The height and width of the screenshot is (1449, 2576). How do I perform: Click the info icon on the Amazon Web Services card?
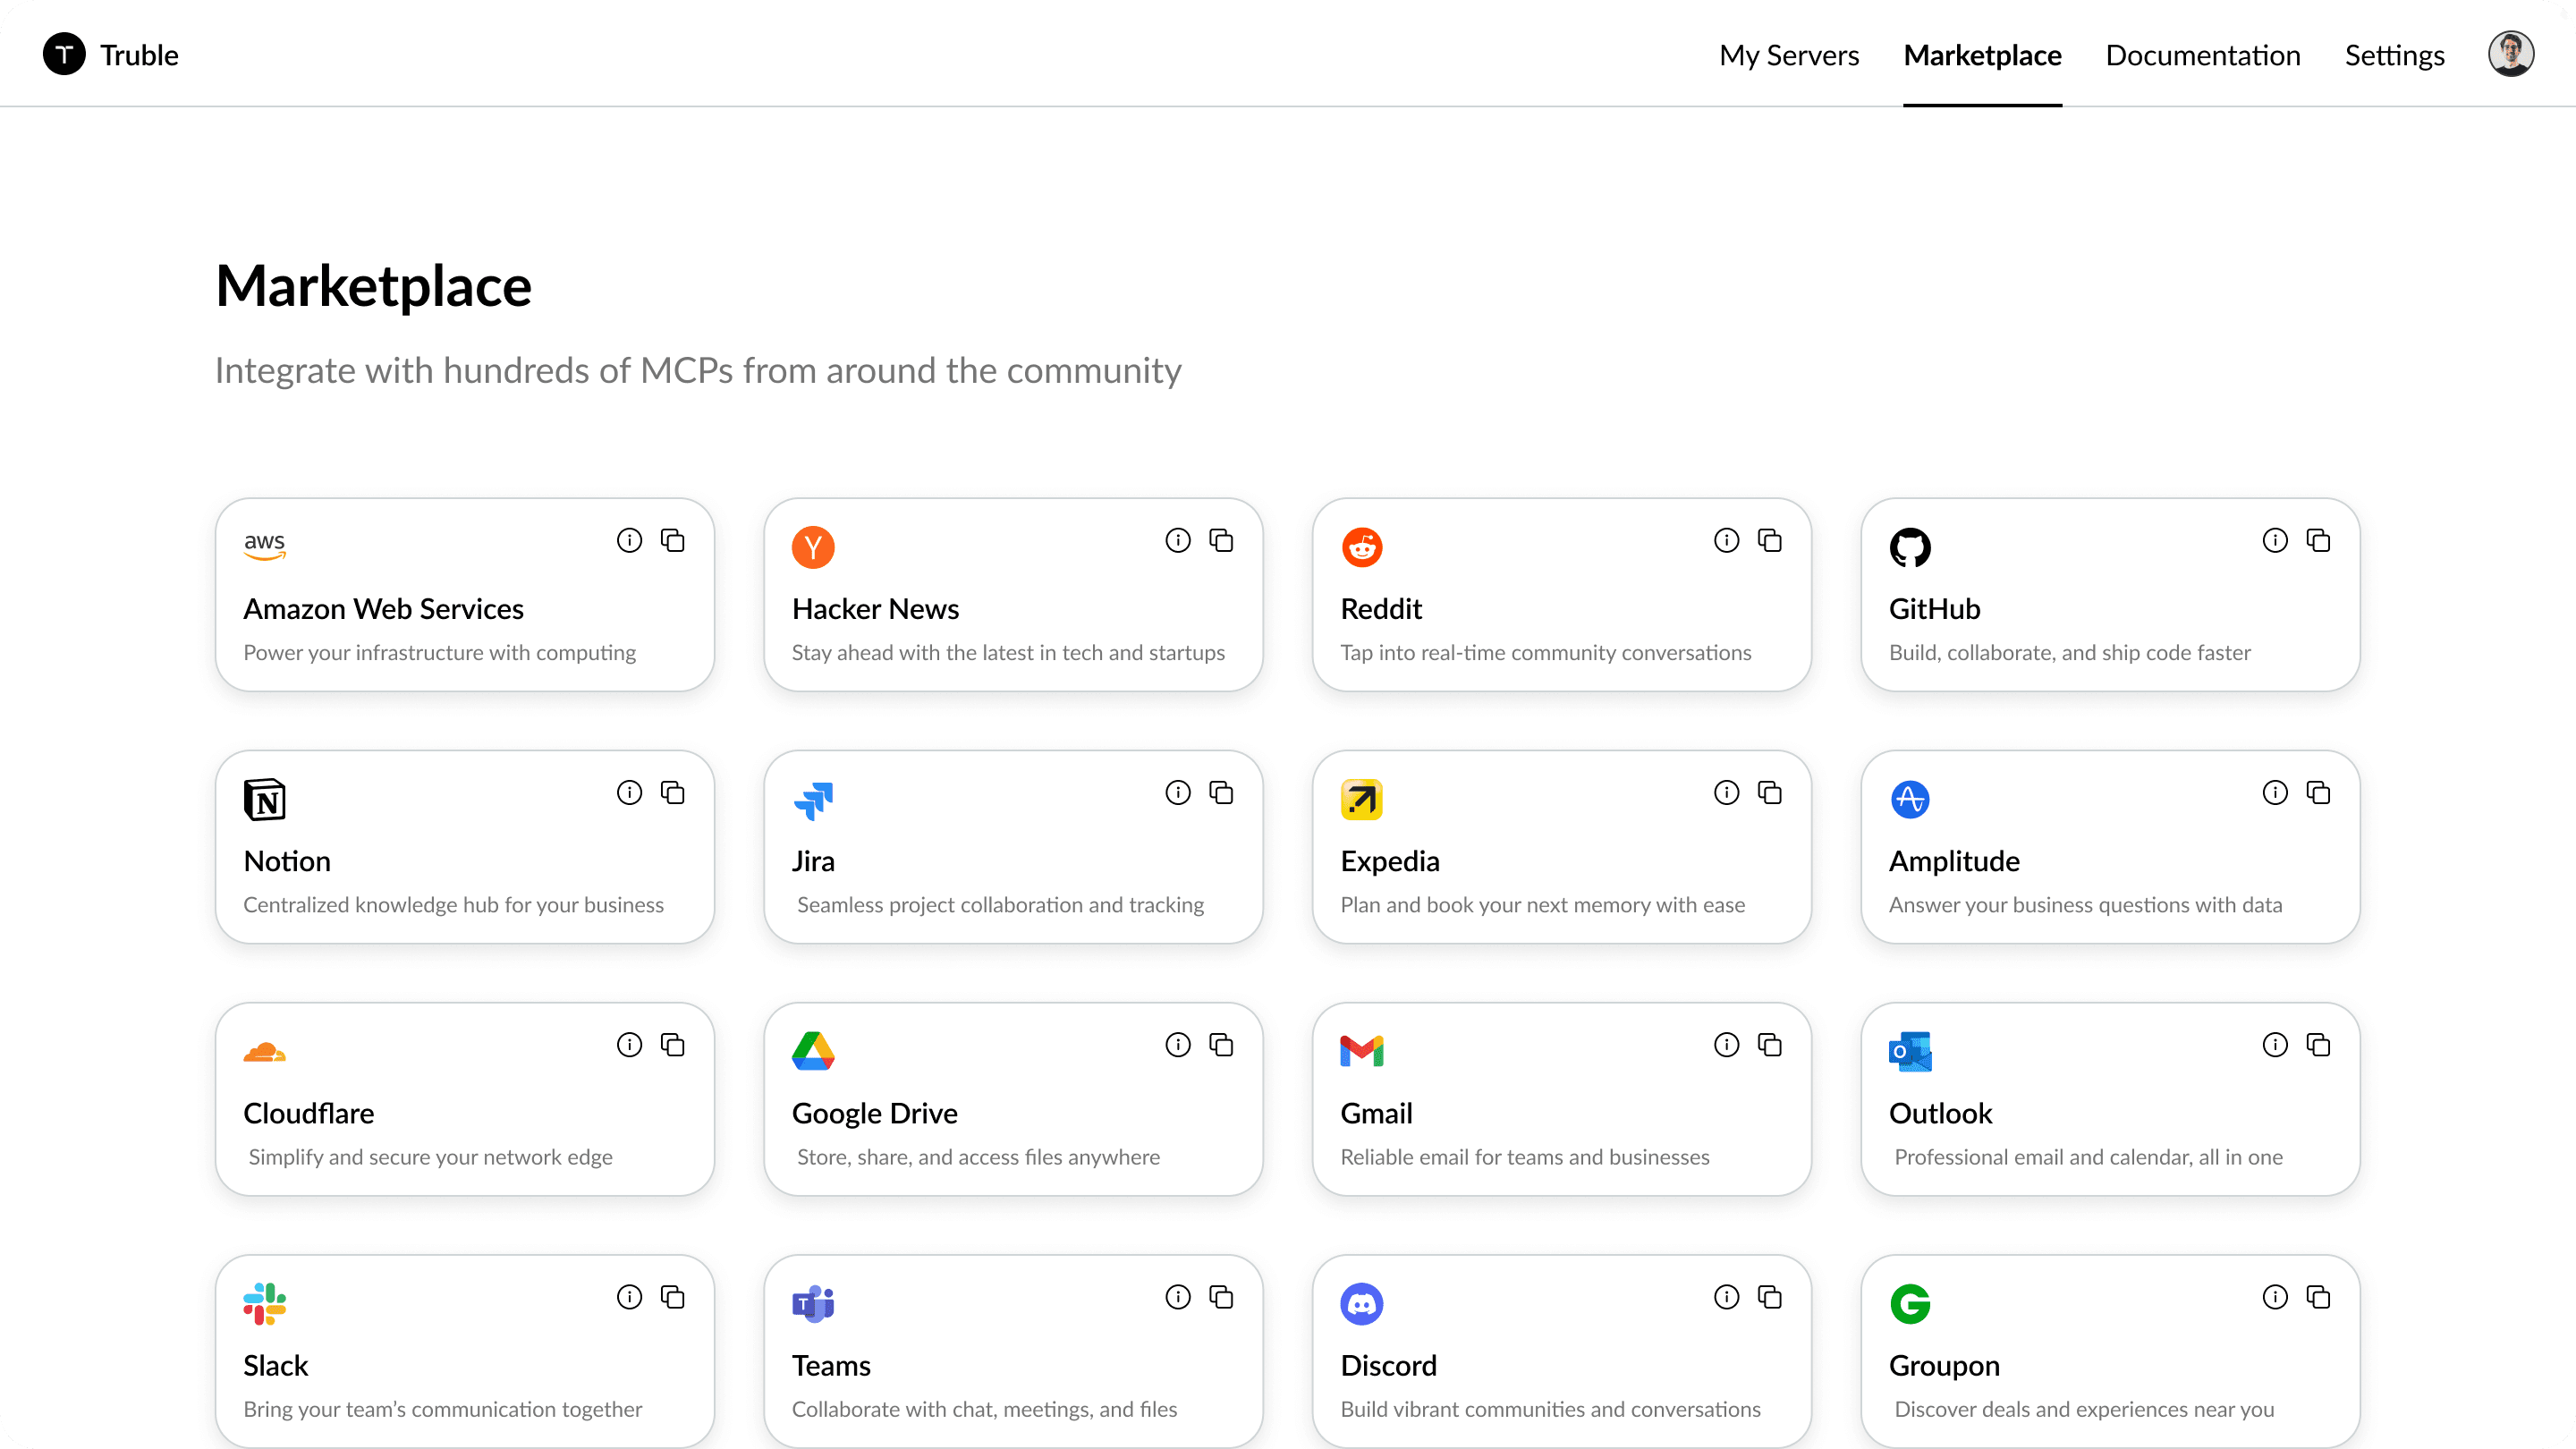[629, 541]
